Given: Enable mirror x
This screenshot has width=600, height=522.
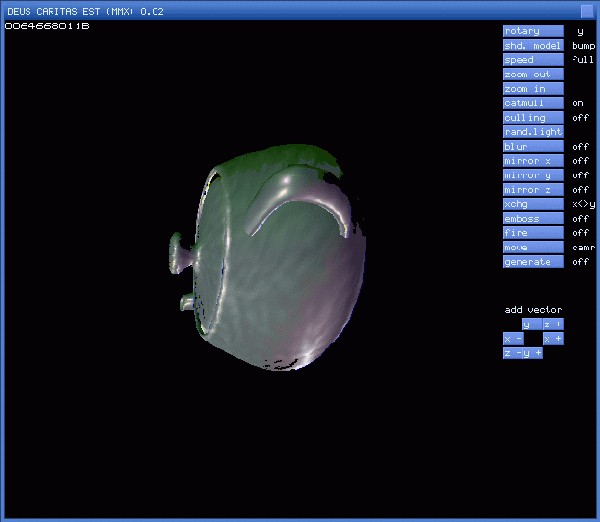Looking at the screenshot, I should click(x=533, y=161).
